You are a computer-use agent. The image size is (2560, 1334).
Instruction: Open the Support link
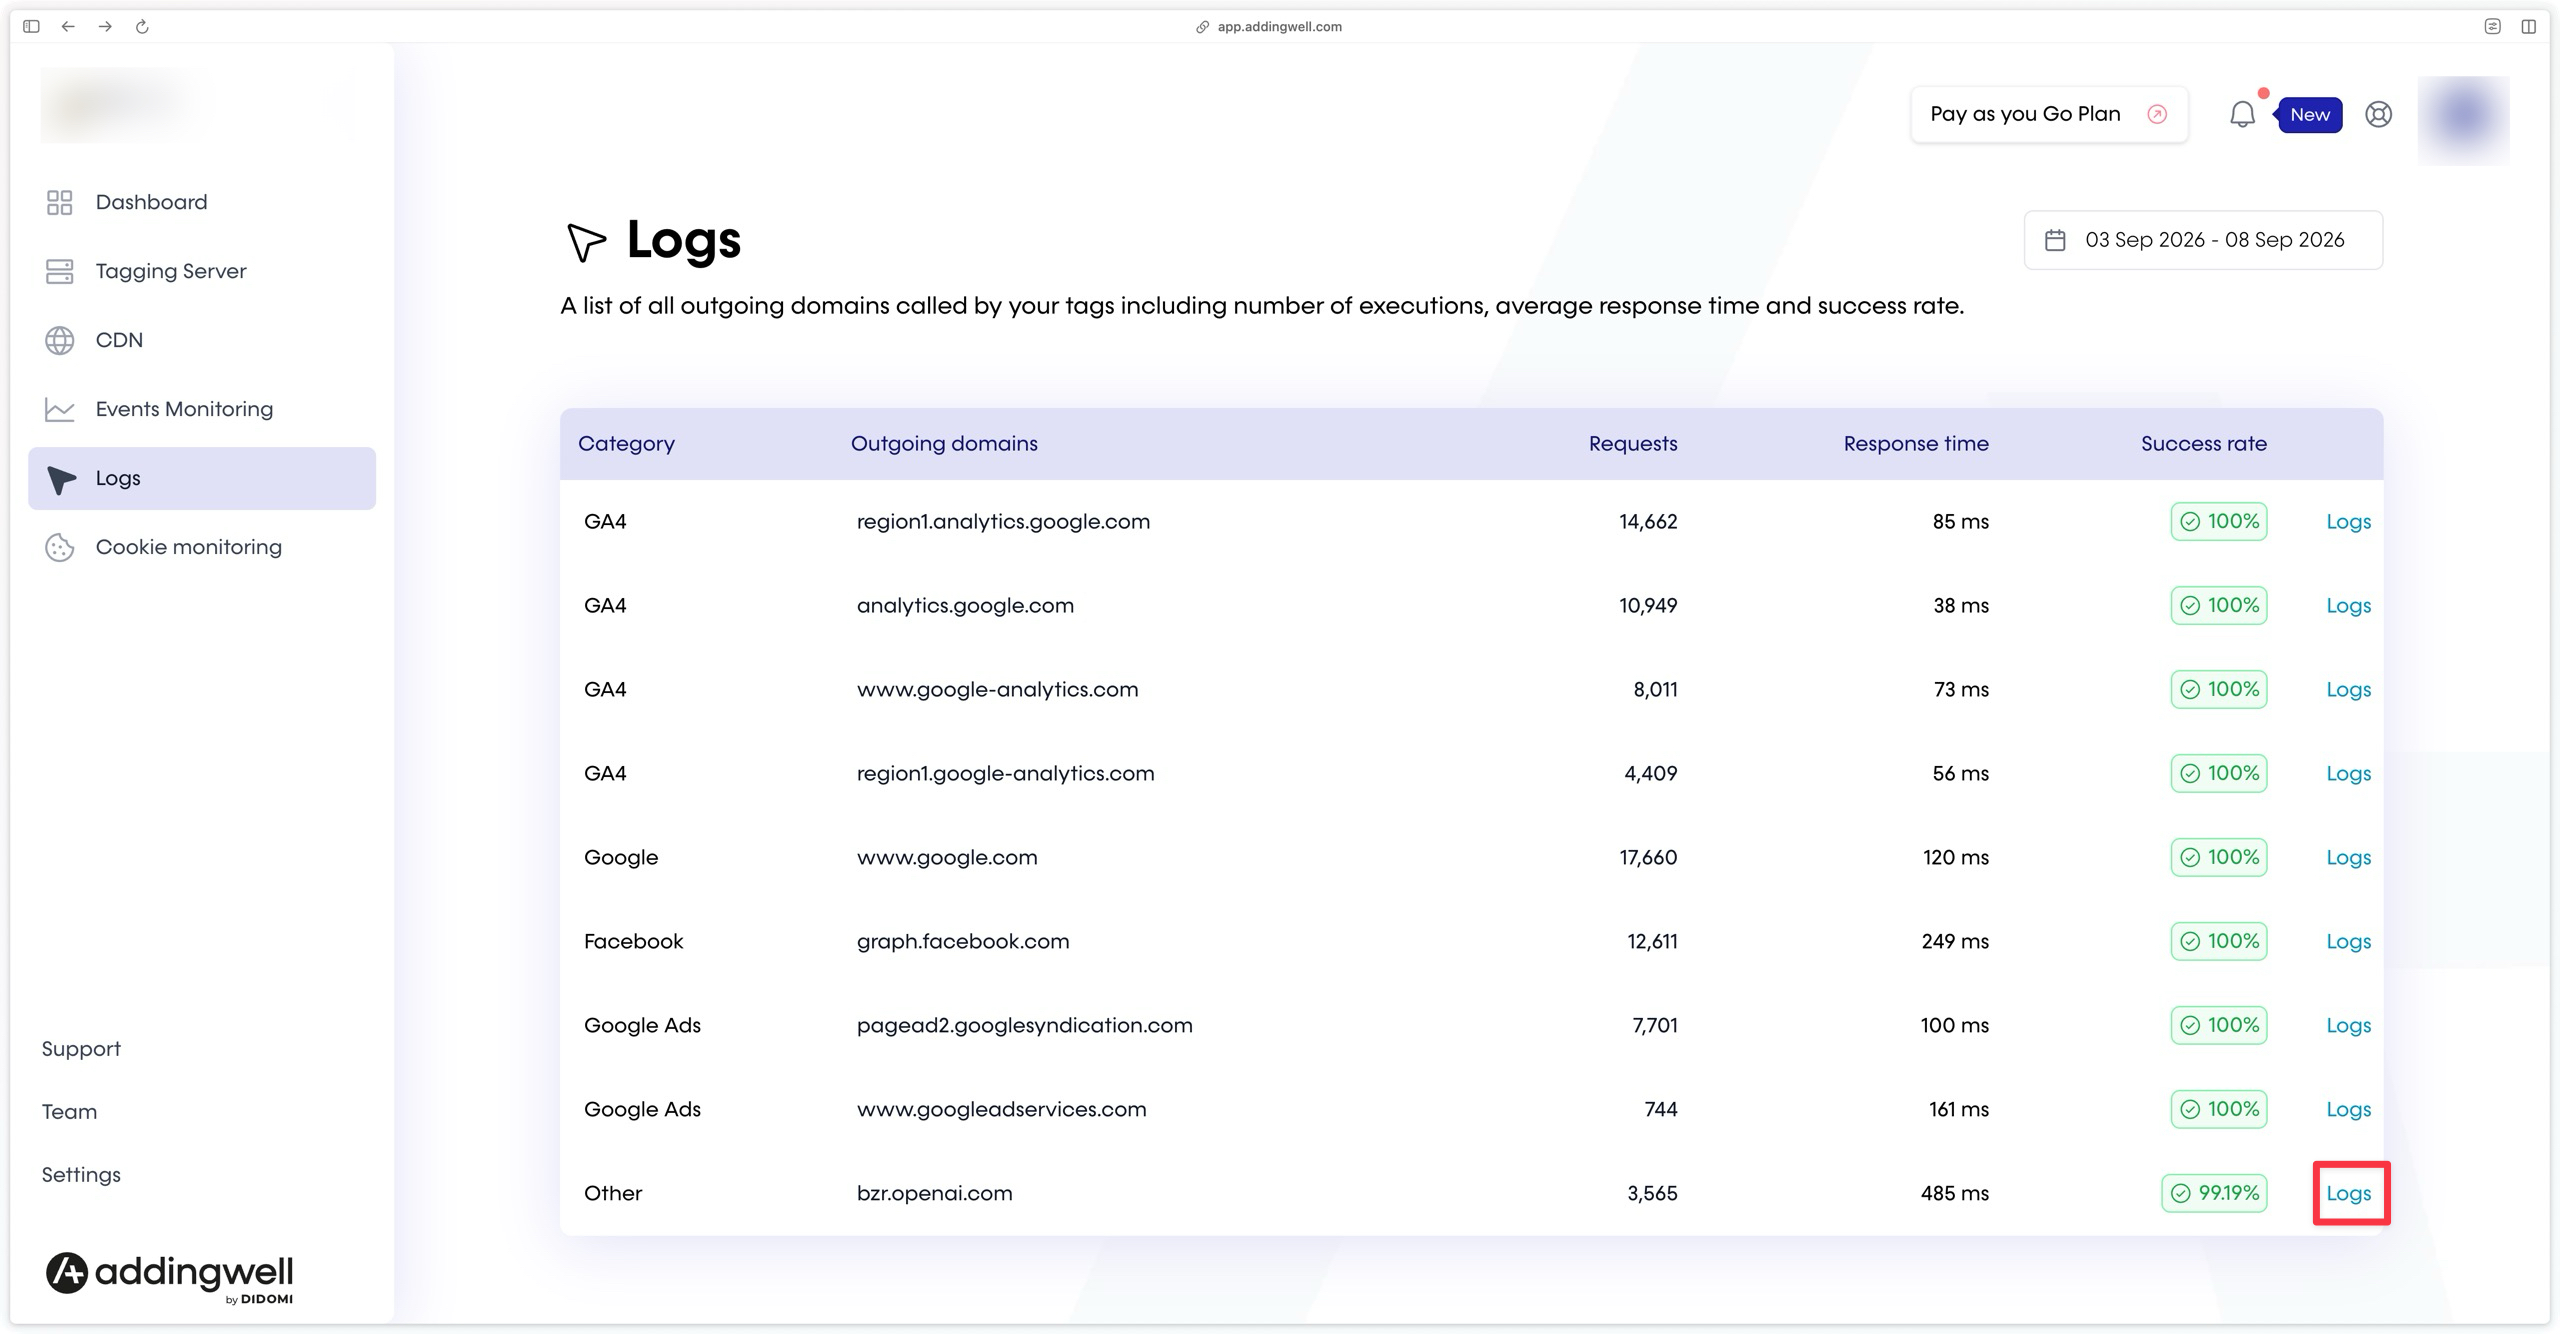tap(81, 1049)
